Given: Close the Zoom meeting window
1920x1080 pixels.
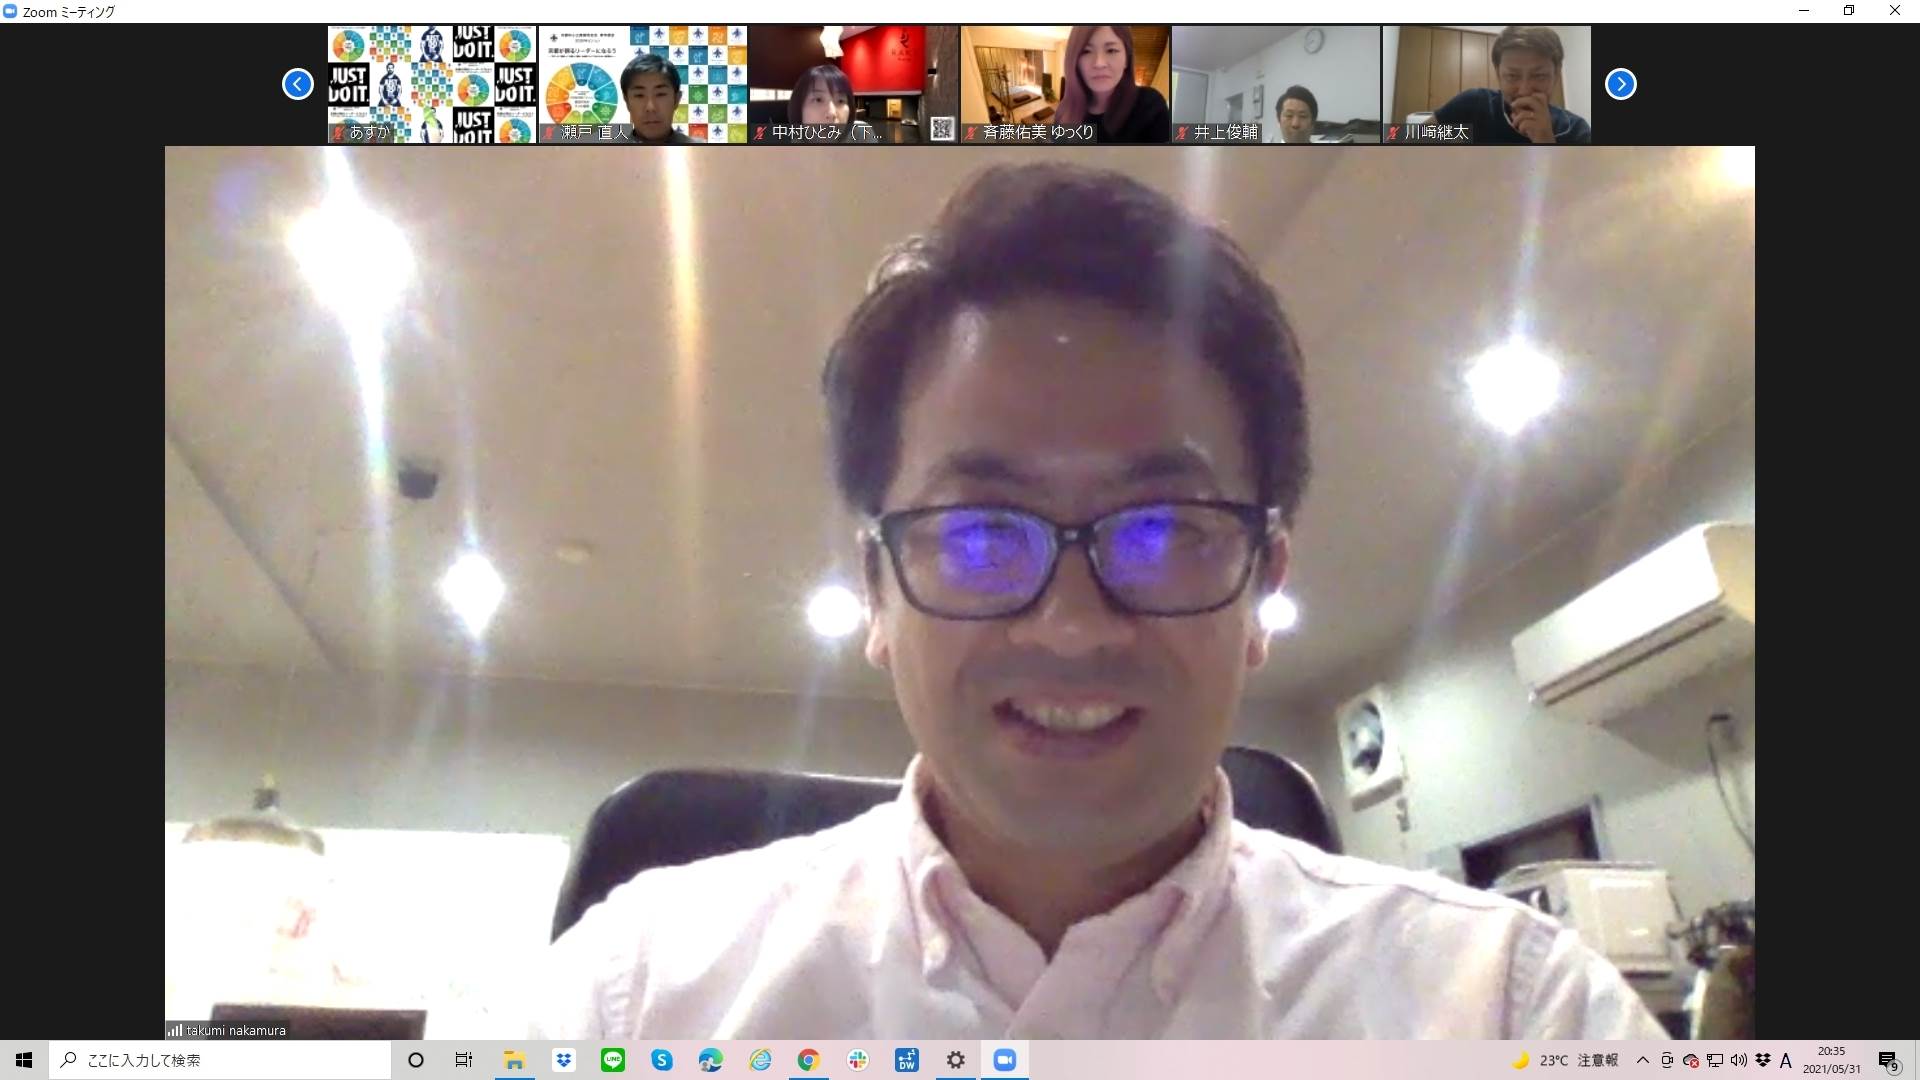Looking at the screenshot, I should click(1895, 11).
